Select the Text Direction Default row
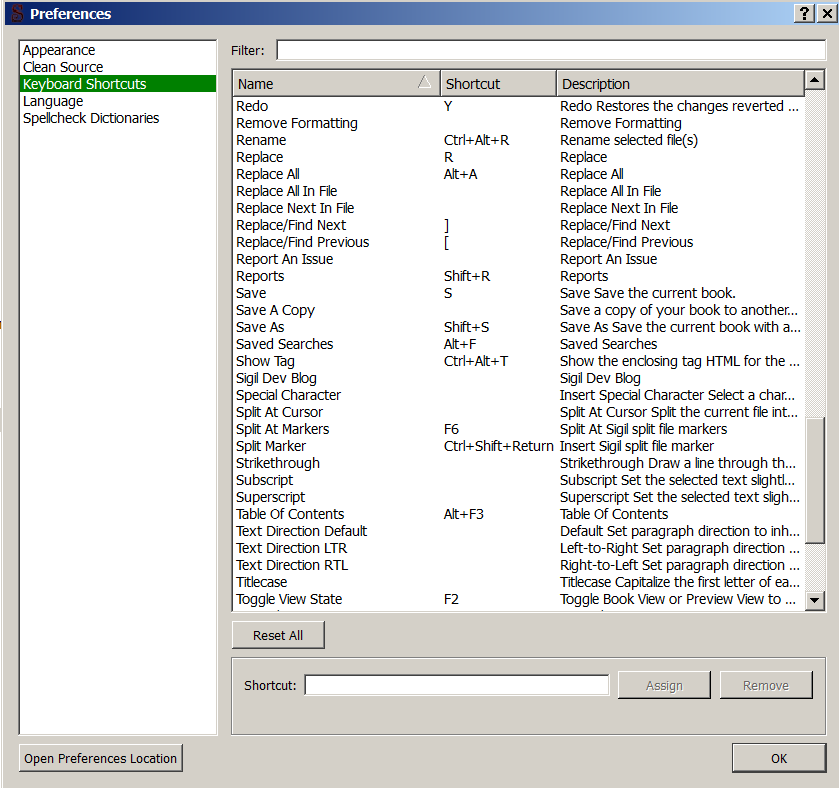The width and height of the screenshot is (839, 788). (518, 531)
